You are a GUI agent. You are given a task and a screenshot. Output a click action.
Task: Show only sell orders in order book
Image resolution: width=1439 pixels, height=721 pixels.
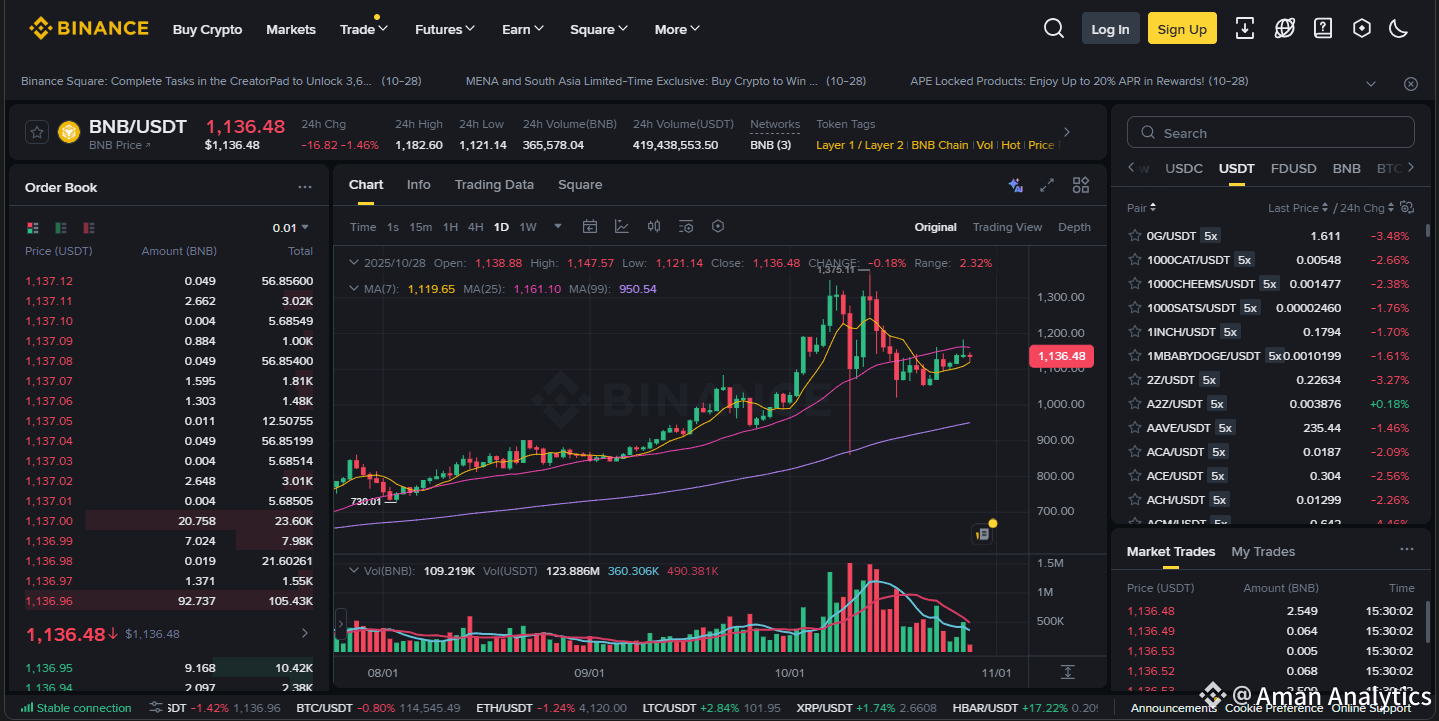click(x=89, y=228)
